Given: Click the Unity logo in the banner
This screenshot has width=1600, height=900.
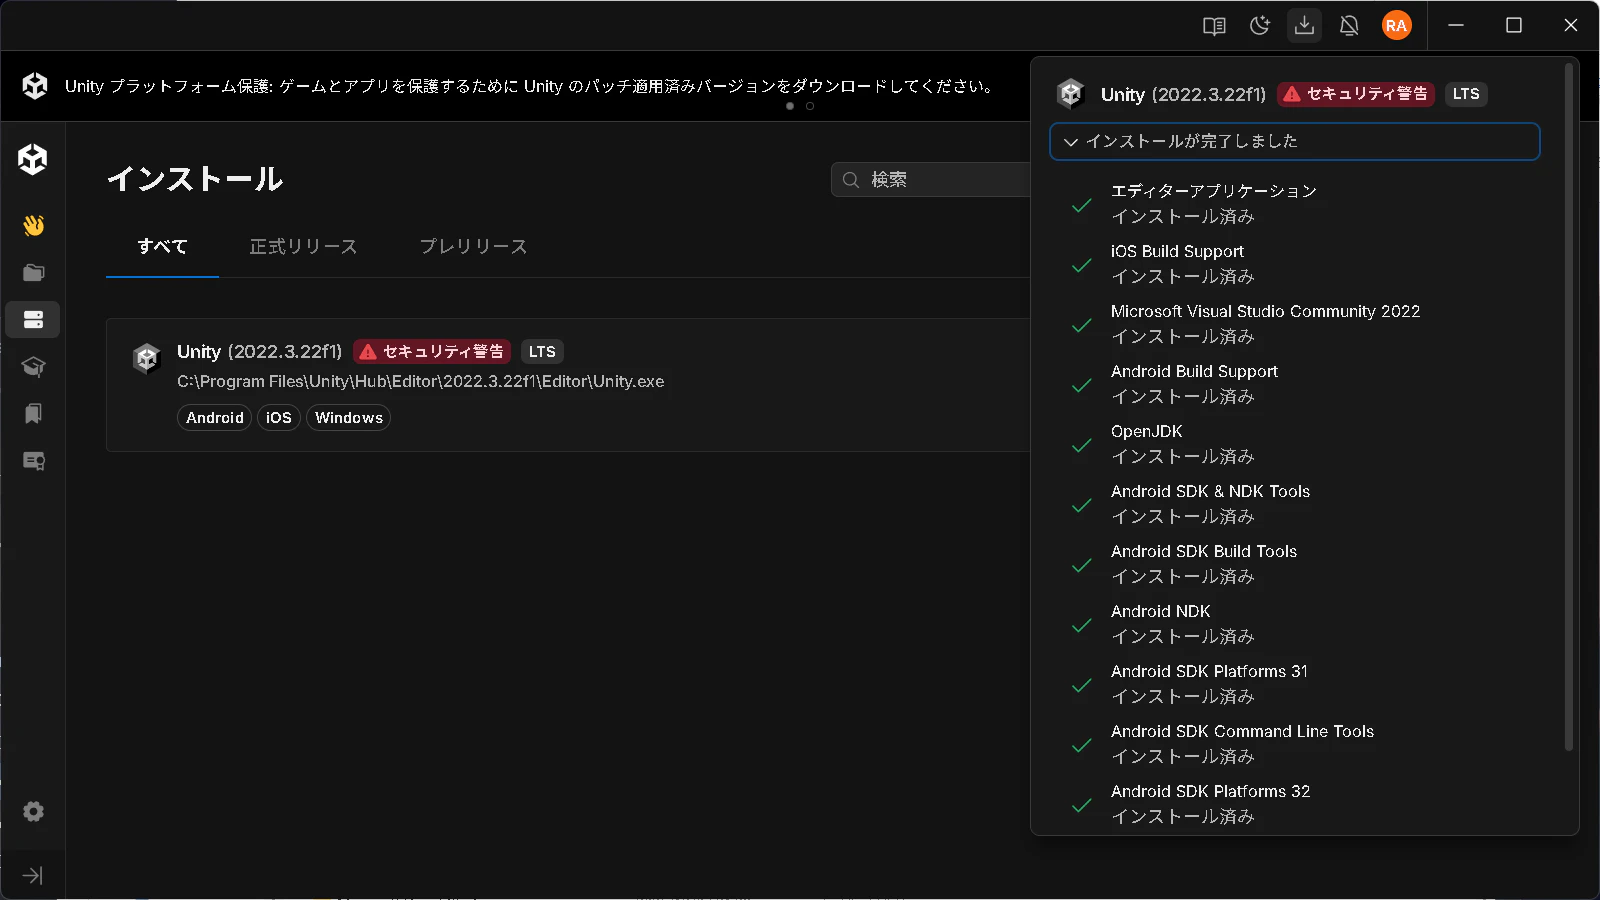Looking at the screenshot, I should (35, 86).
